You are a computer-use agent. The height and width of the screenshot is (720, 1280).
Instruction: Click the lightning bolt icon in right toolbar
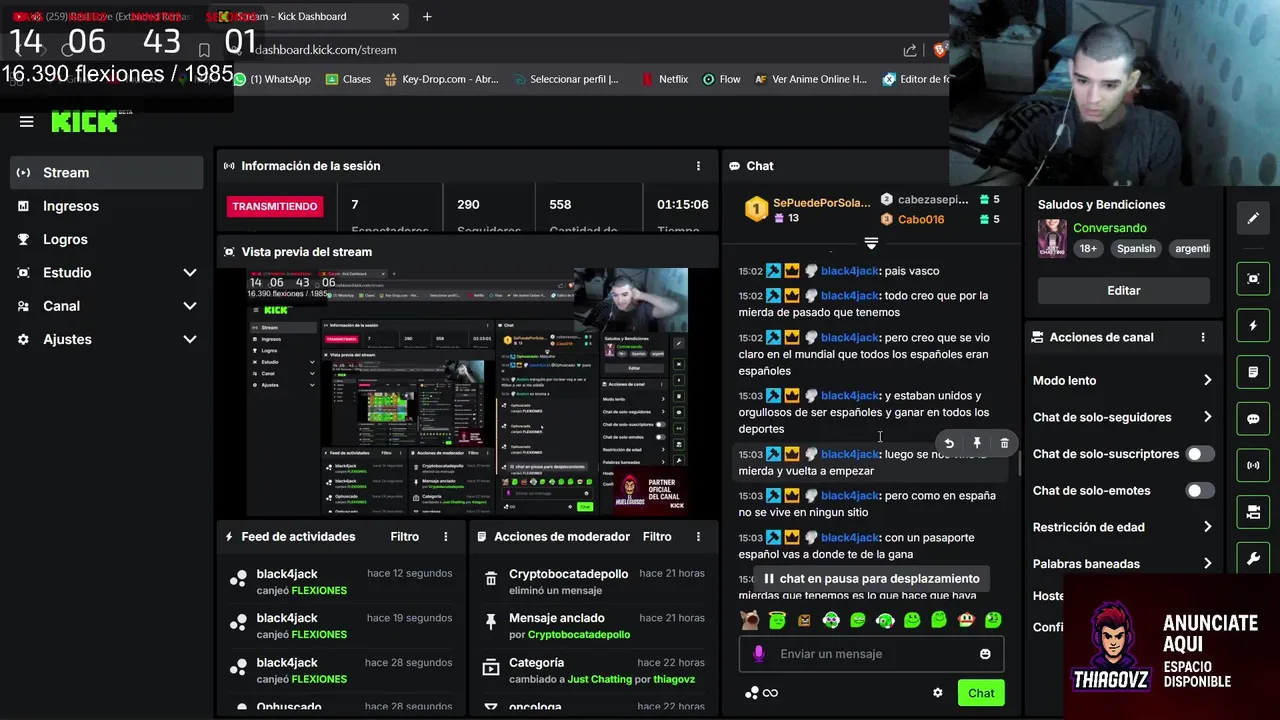[x=1253, y=325]
